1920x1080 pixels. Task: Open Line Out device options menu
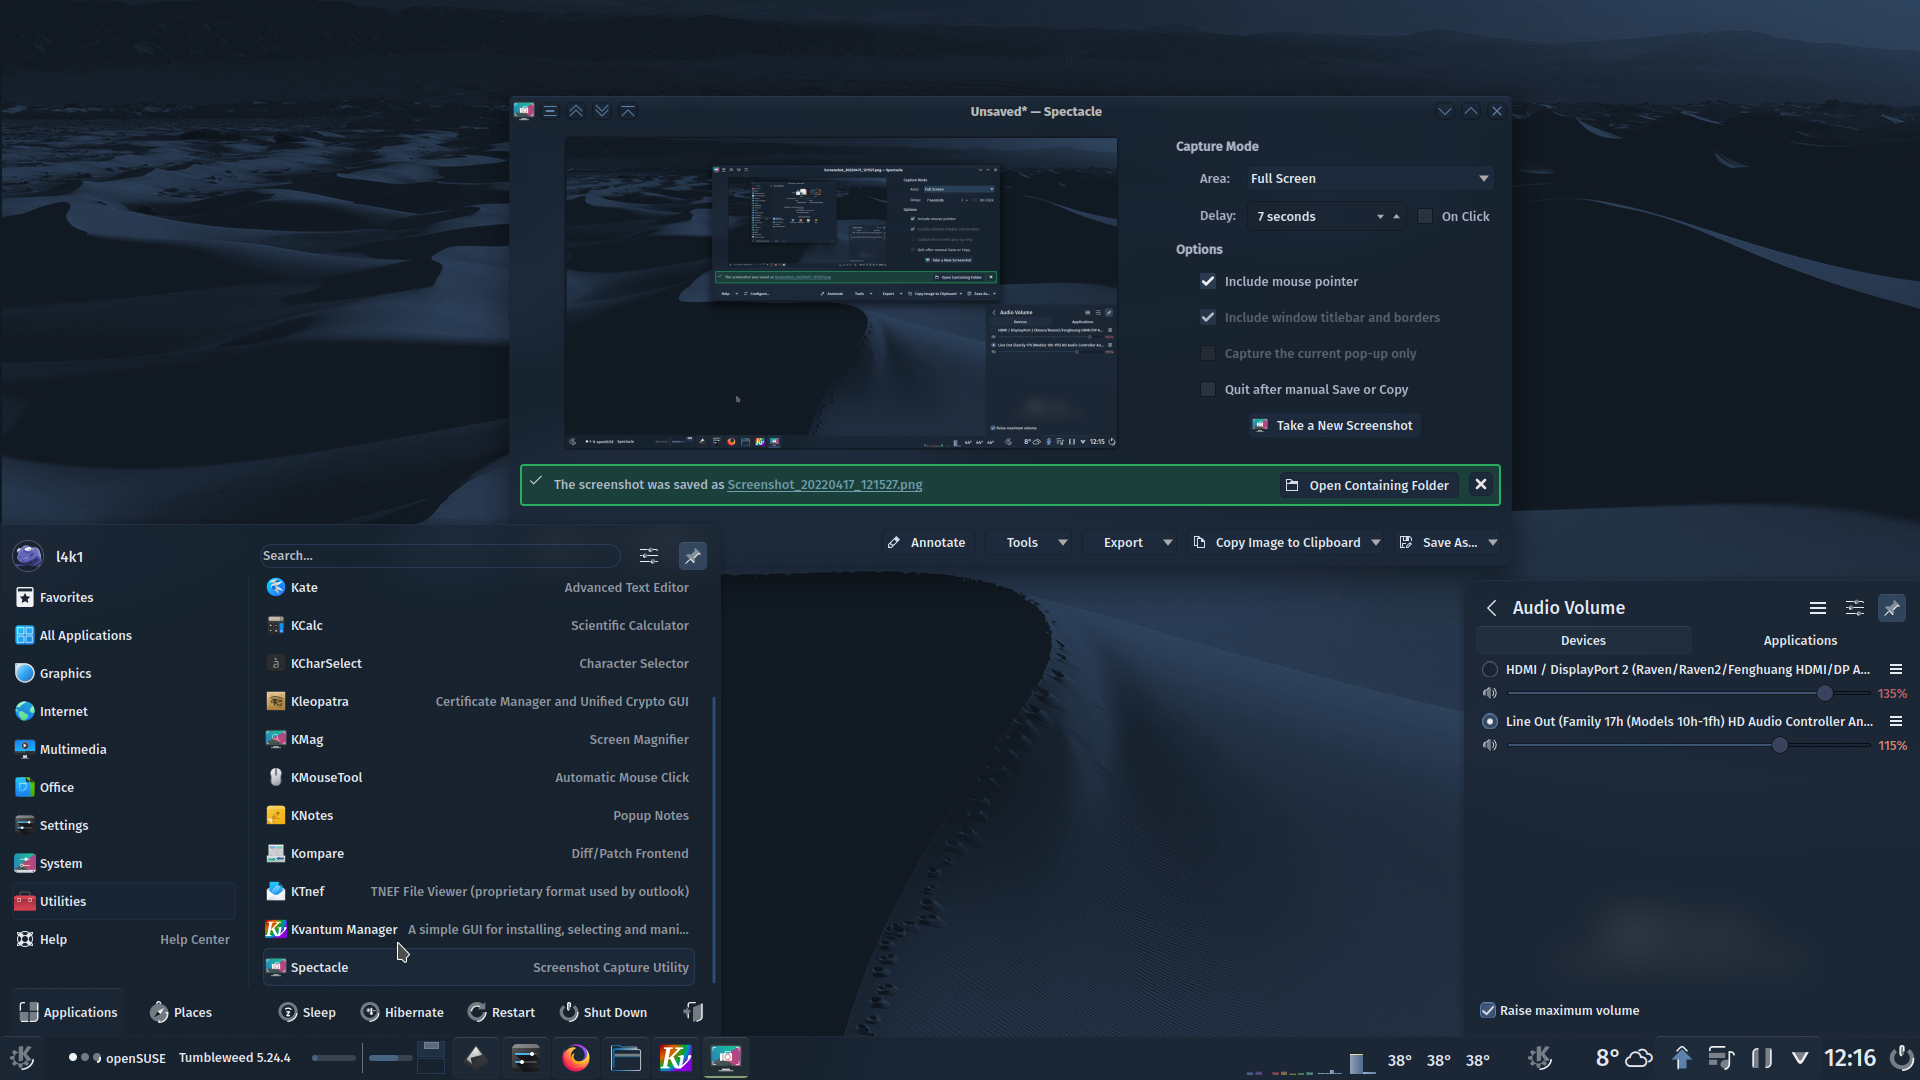pyautogui.click(x=1895, y=721)
